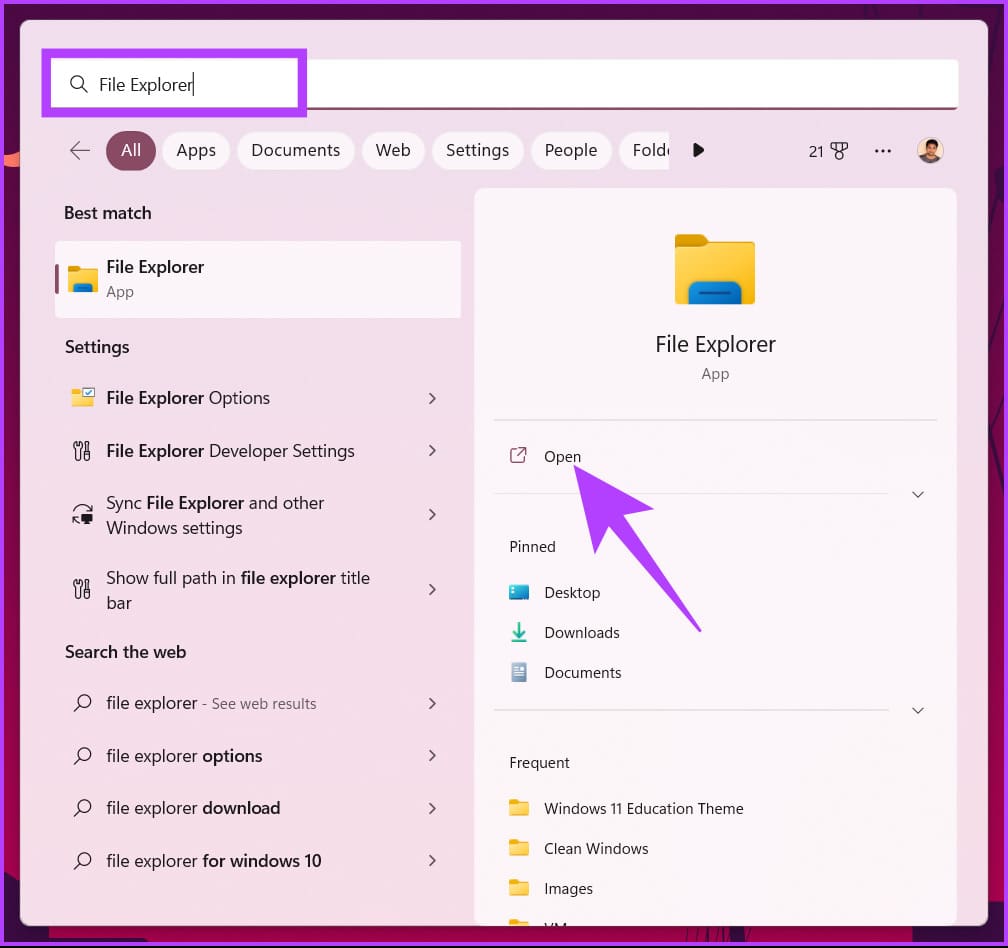
Task: Expand file explorer download web chevron
Action: click(432, 809)
